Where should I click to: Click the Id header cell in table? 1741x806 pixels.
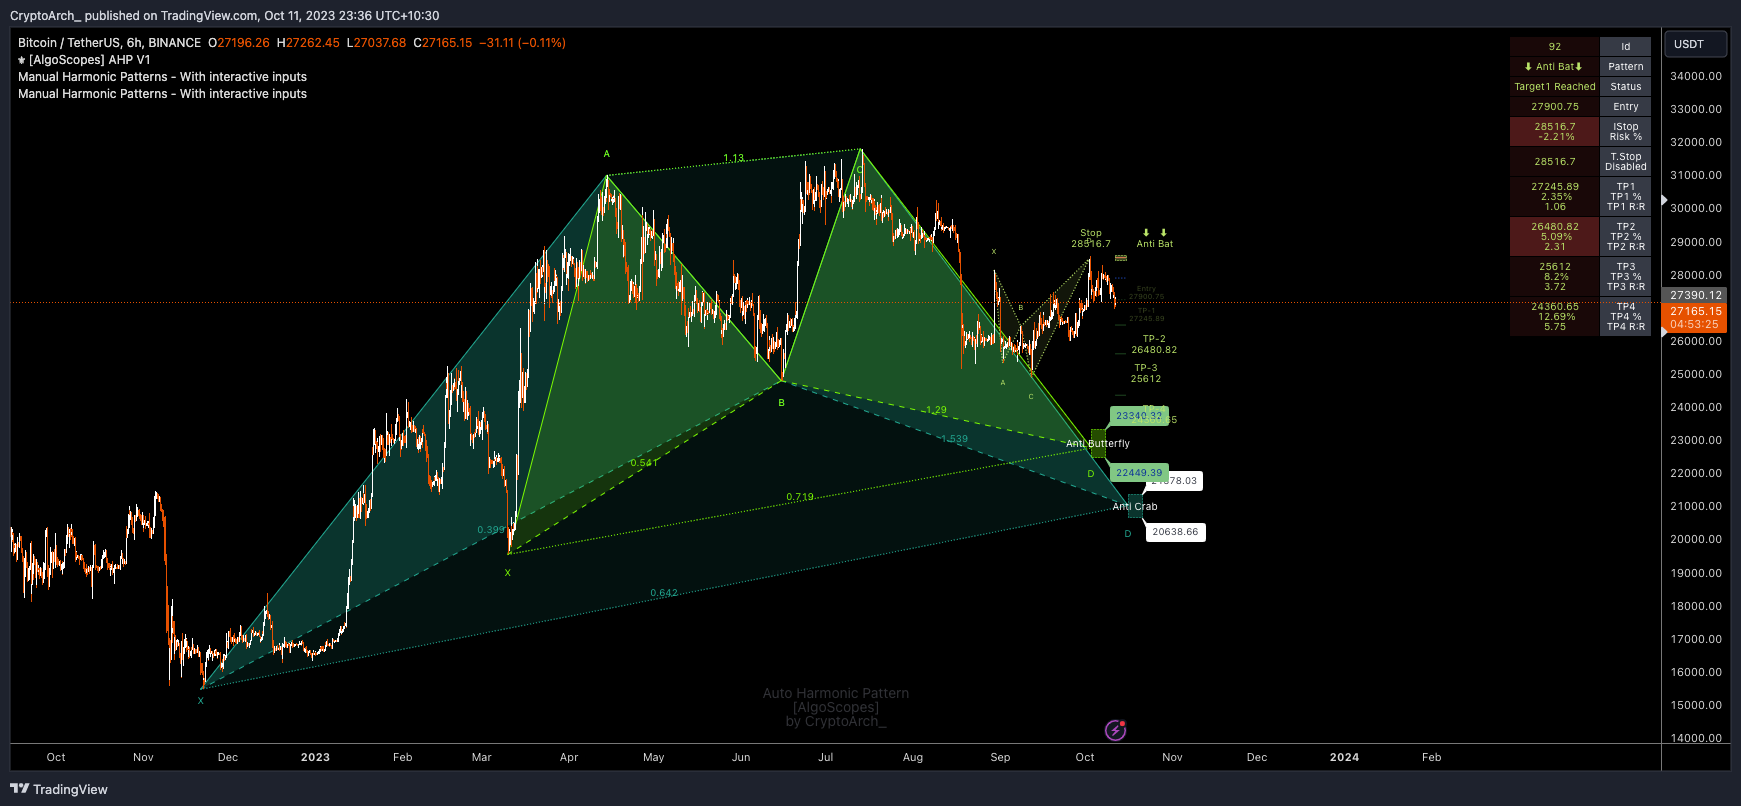pyautogui.click(x=1626, y=47)
